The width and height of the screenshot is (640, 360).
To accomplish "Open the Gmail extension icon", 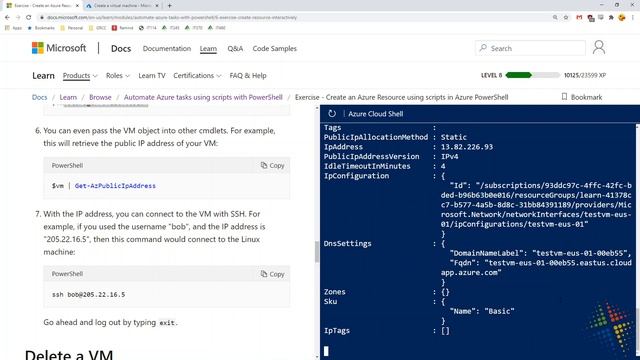I will (579, 18).
